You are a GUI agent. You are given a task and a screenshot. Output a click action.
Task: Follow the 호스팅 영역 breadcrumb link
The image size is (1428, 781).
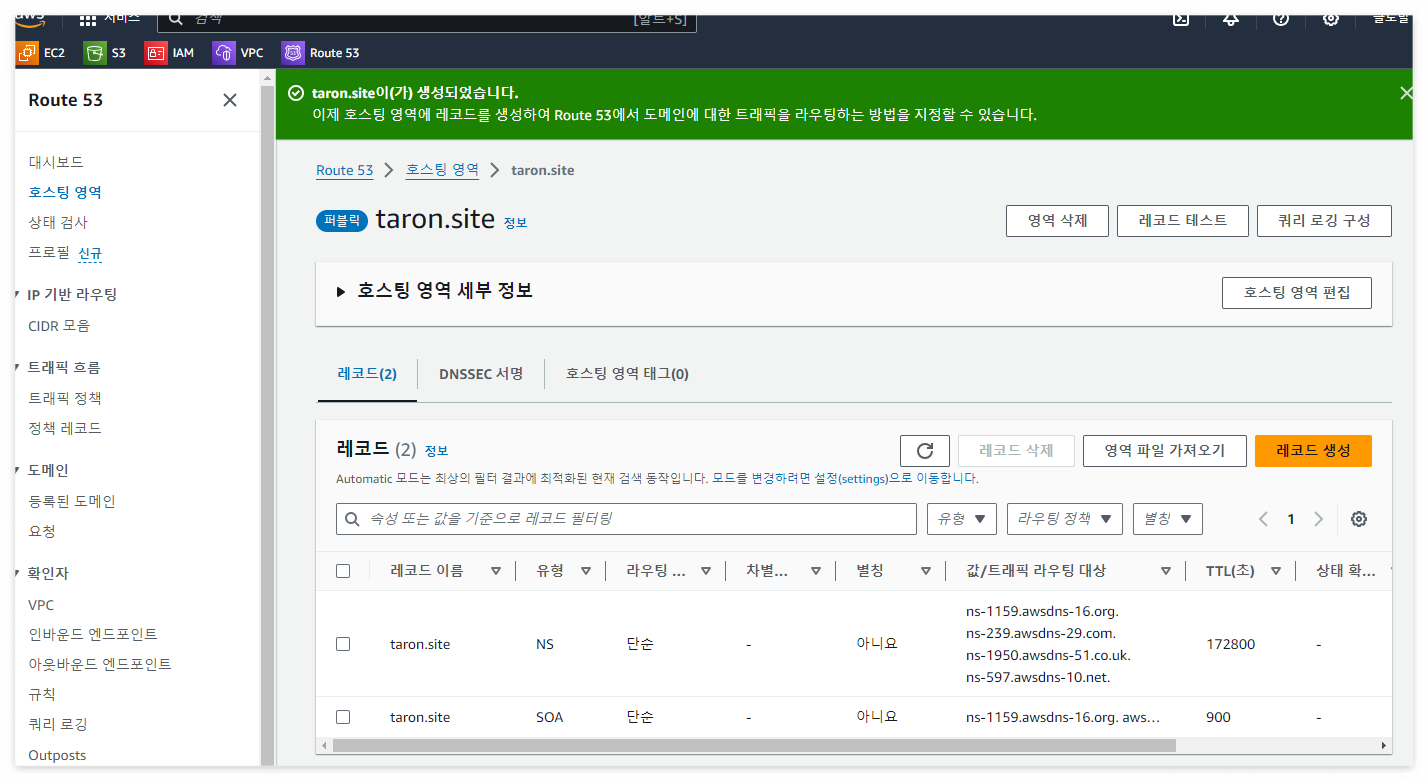442,170
